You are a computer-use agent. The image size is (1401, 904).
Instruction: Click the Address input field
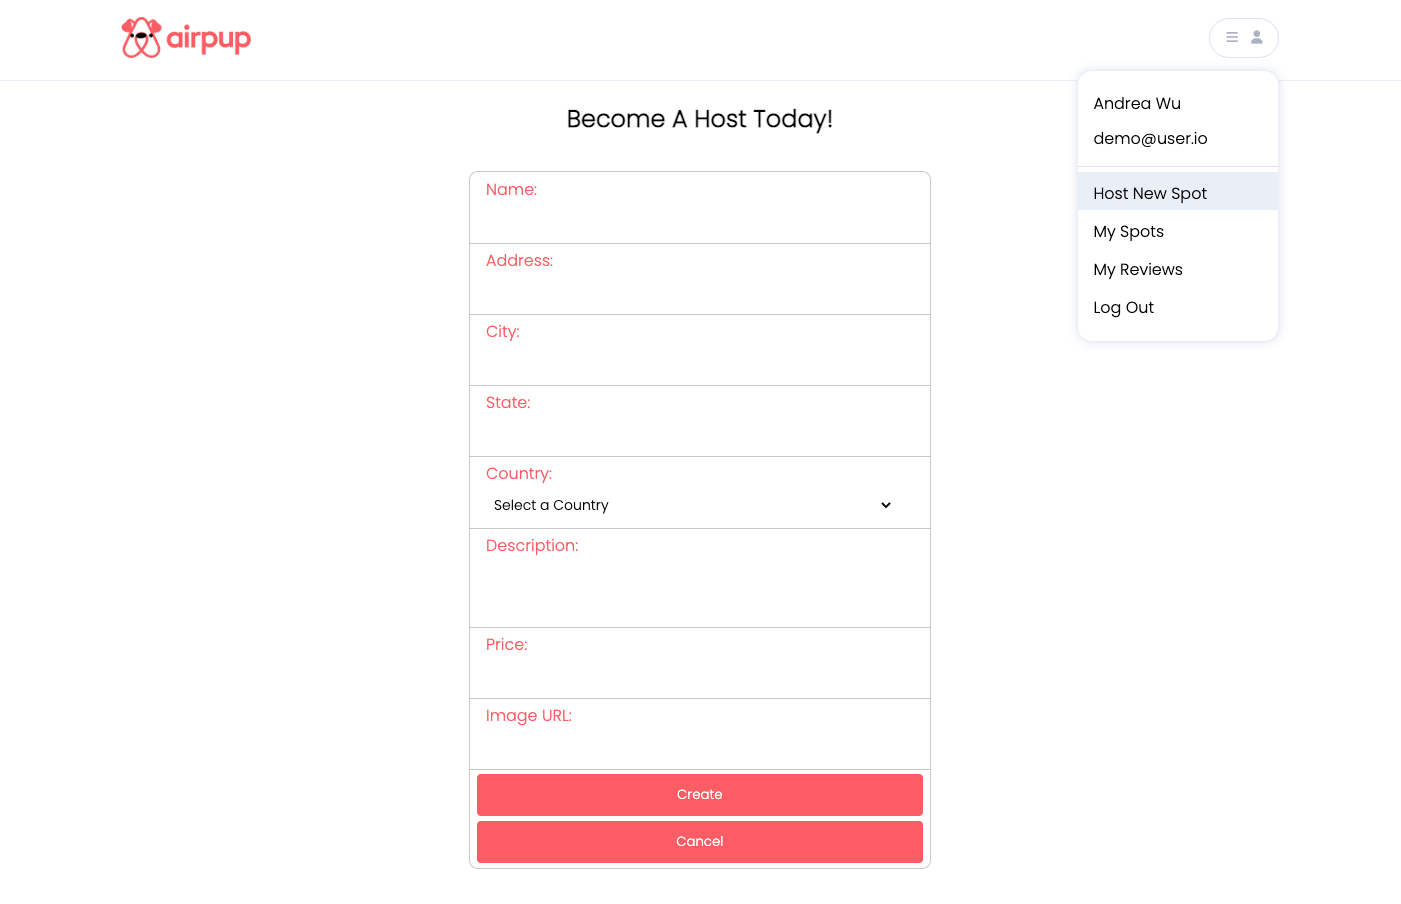699,290
